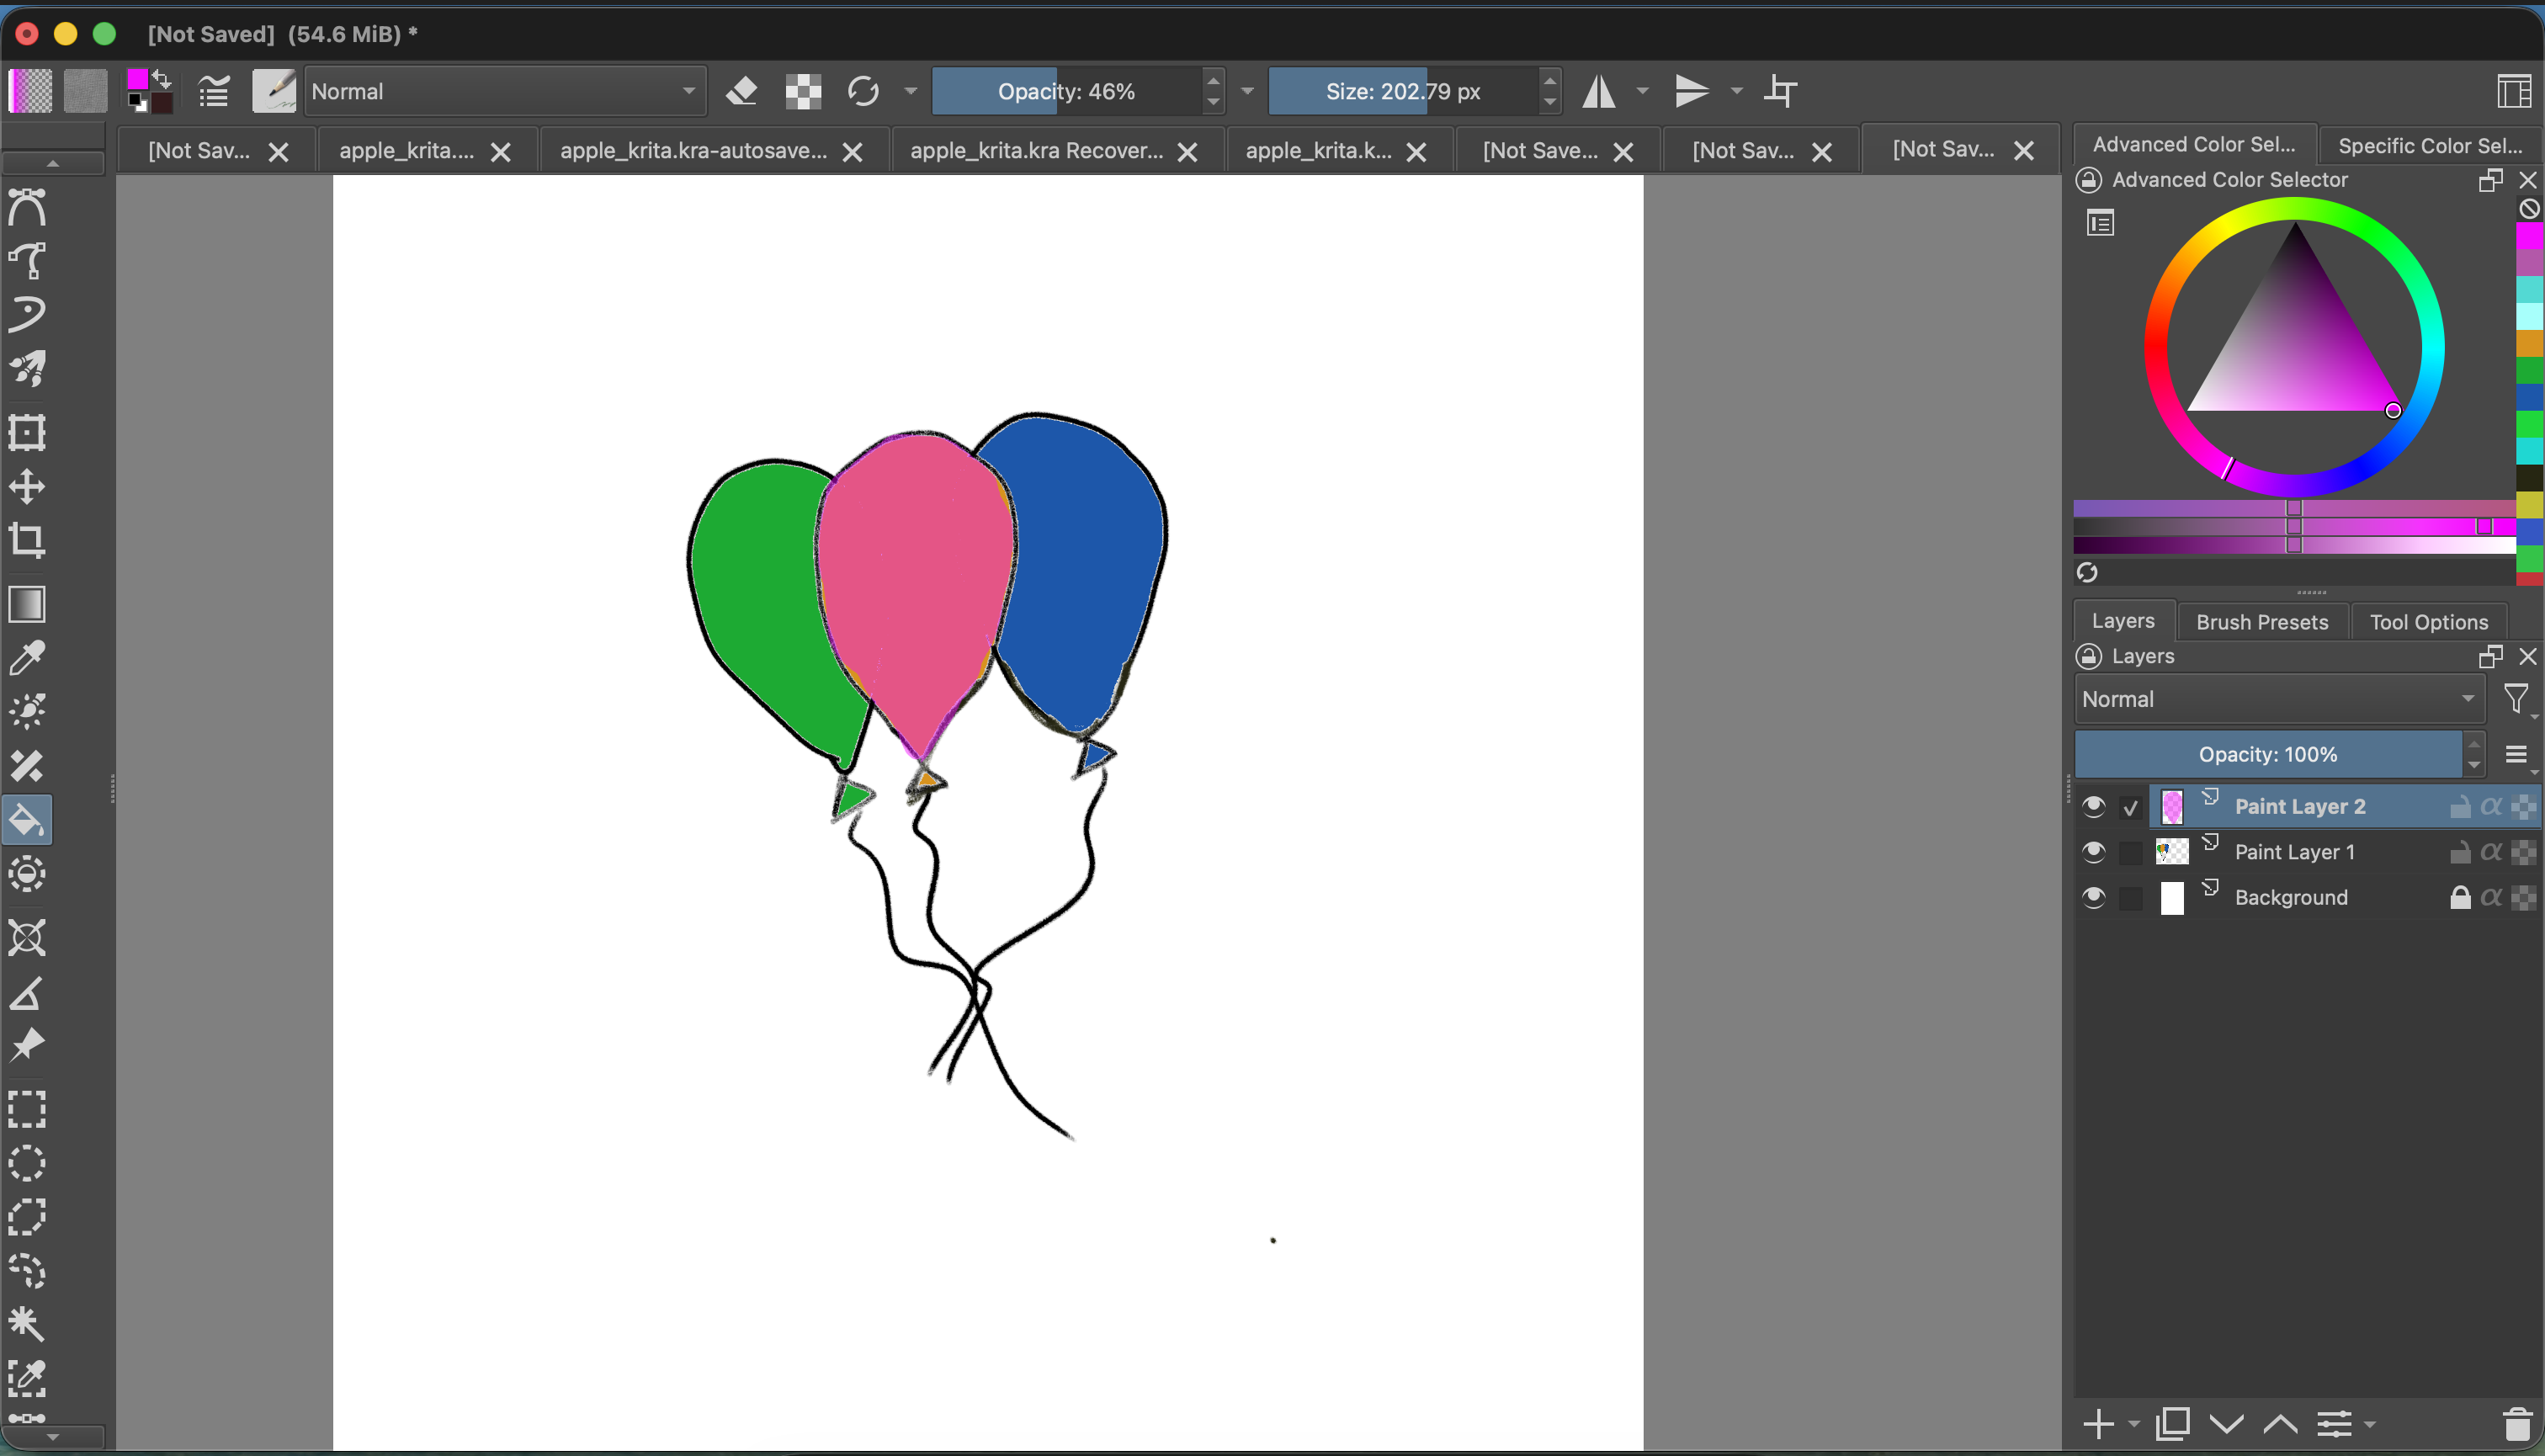Select the Color Sampler eyedropper tool
This screenshot has height=1456, width=2545.
tap(27, 658)
